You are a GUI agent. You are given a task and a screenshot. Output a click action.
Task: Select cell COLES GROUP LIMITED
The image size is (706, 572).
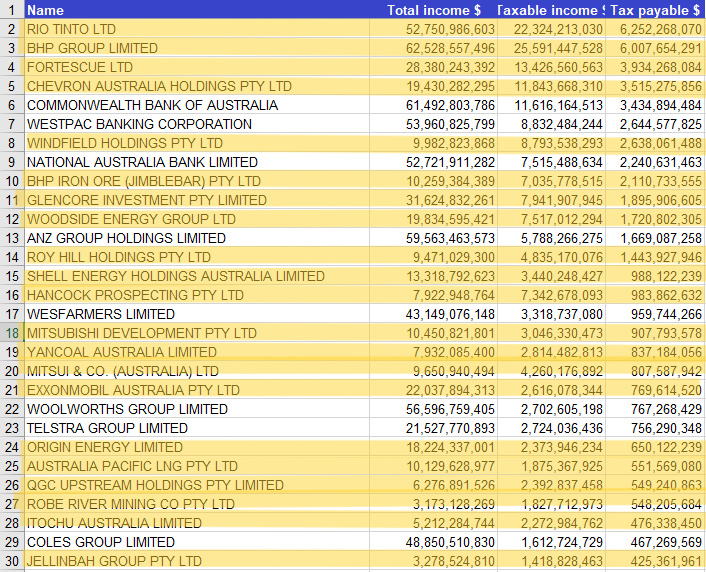pos(197,542)
